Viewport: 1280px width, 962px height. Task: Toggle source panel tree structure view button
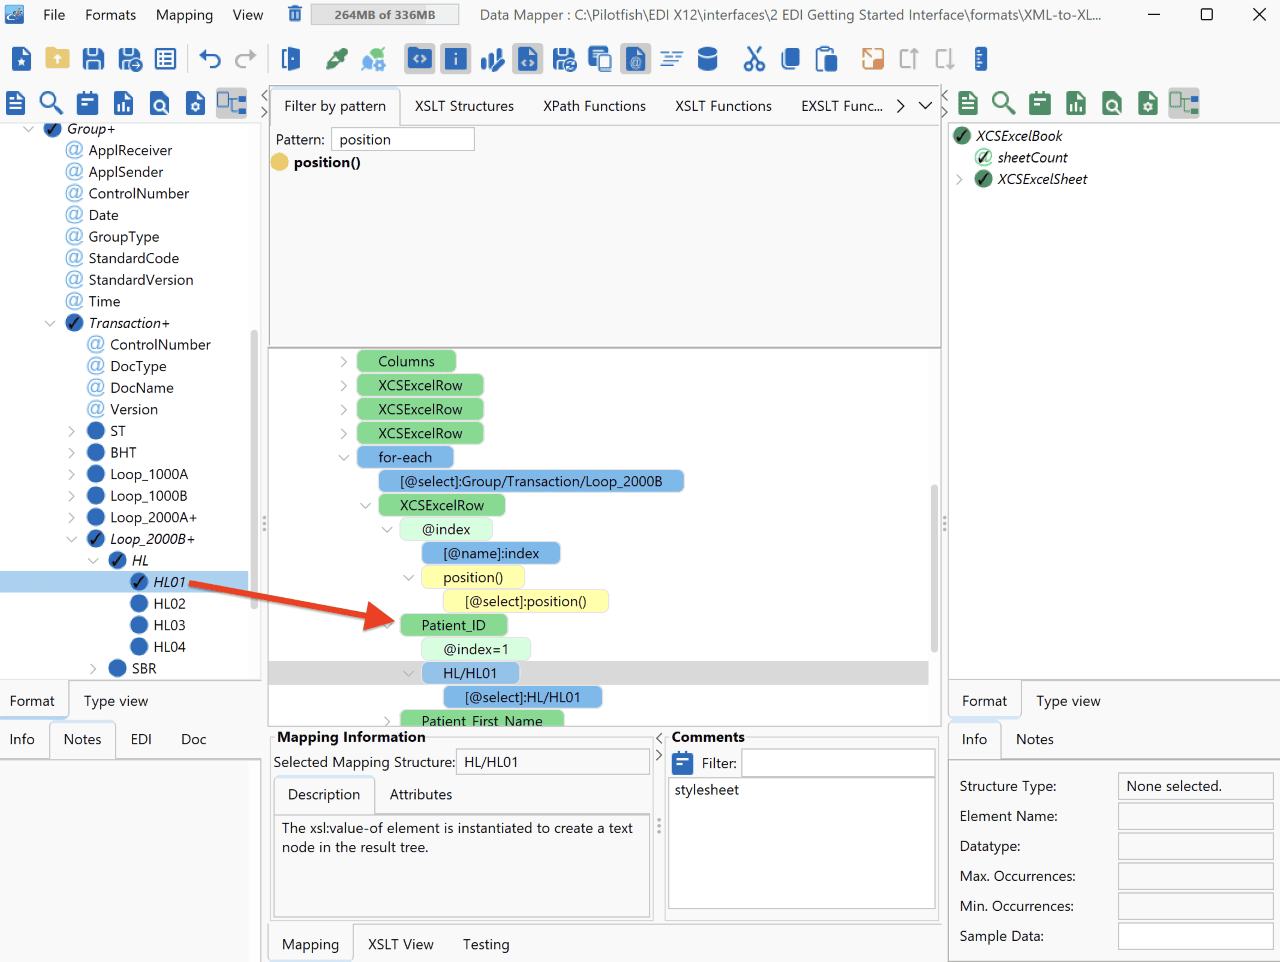point(232,102)
